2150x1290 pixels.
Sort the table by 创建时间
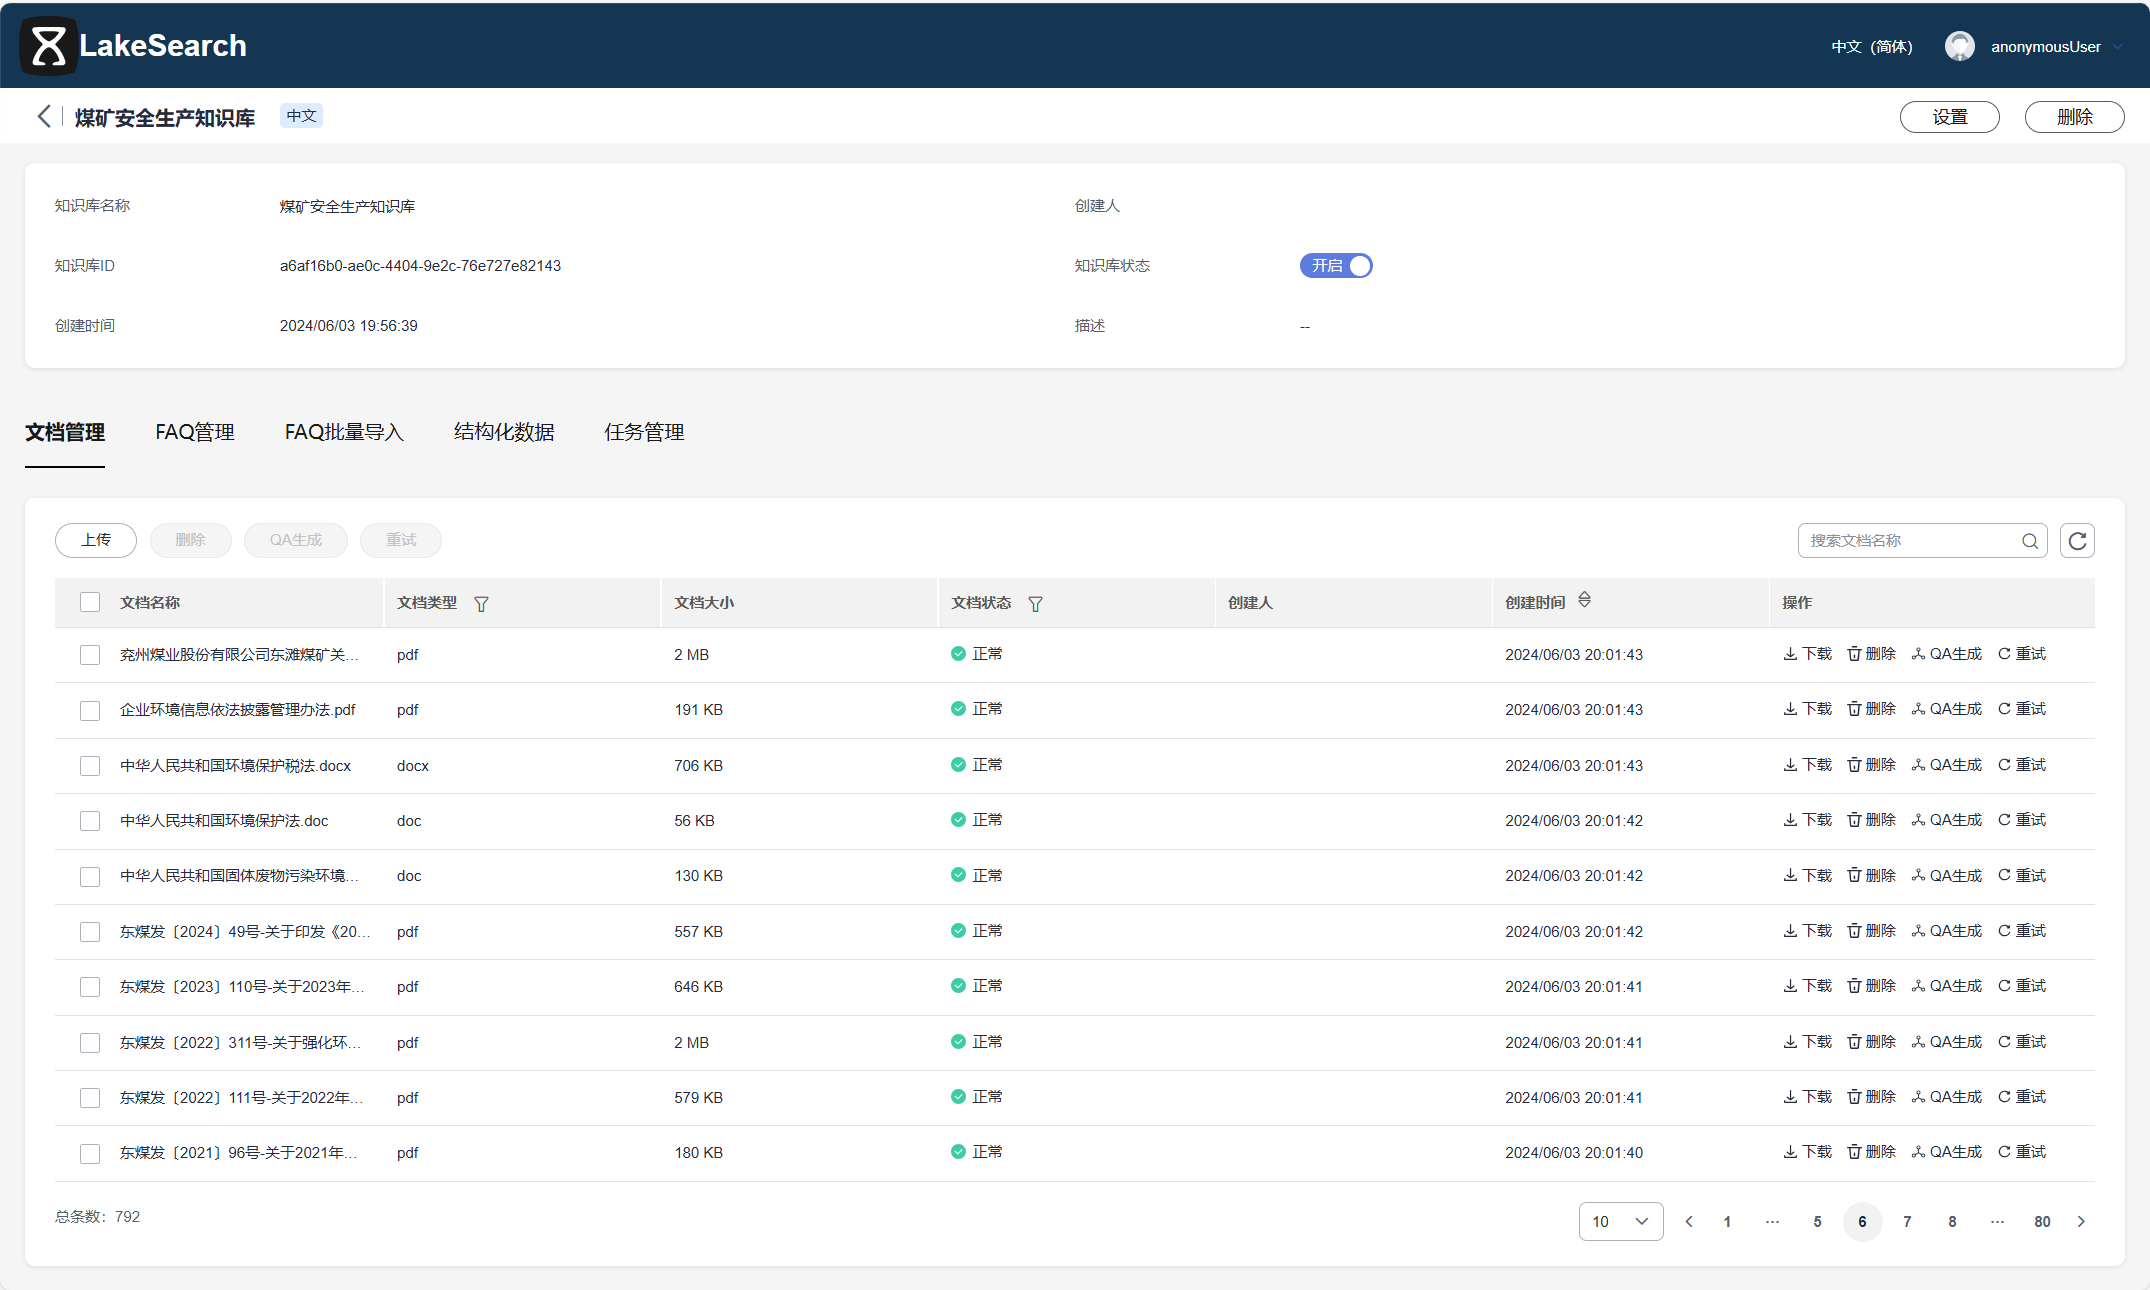click(1584, 599)
